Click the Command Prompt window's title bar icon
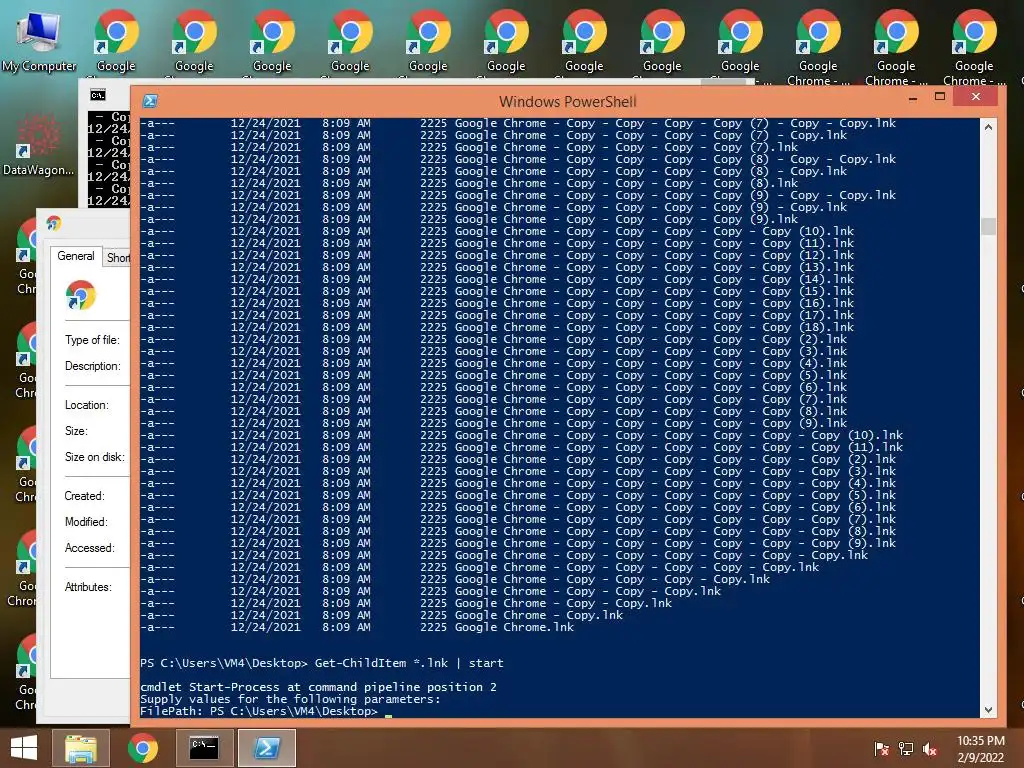The image size is (1024, 768). [98, 95]
